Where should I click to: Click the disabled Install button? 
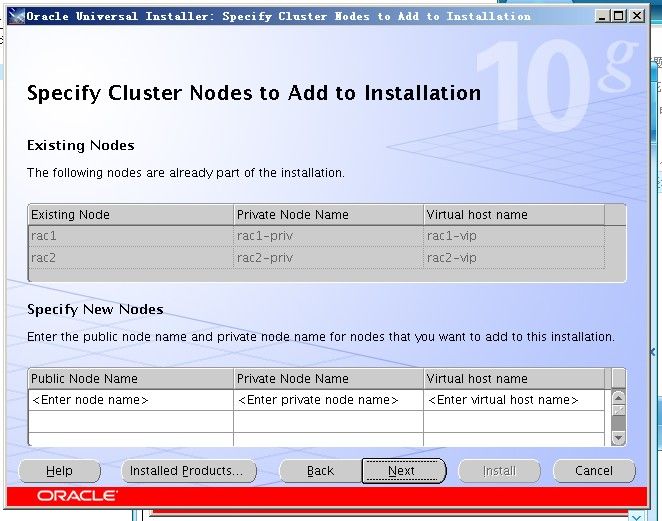coord(499,471)
